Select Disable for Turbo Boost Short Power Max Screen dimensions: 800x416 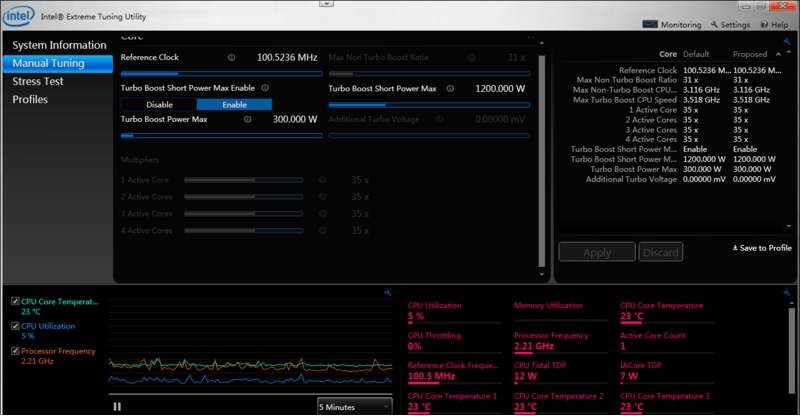pos(159,104)
